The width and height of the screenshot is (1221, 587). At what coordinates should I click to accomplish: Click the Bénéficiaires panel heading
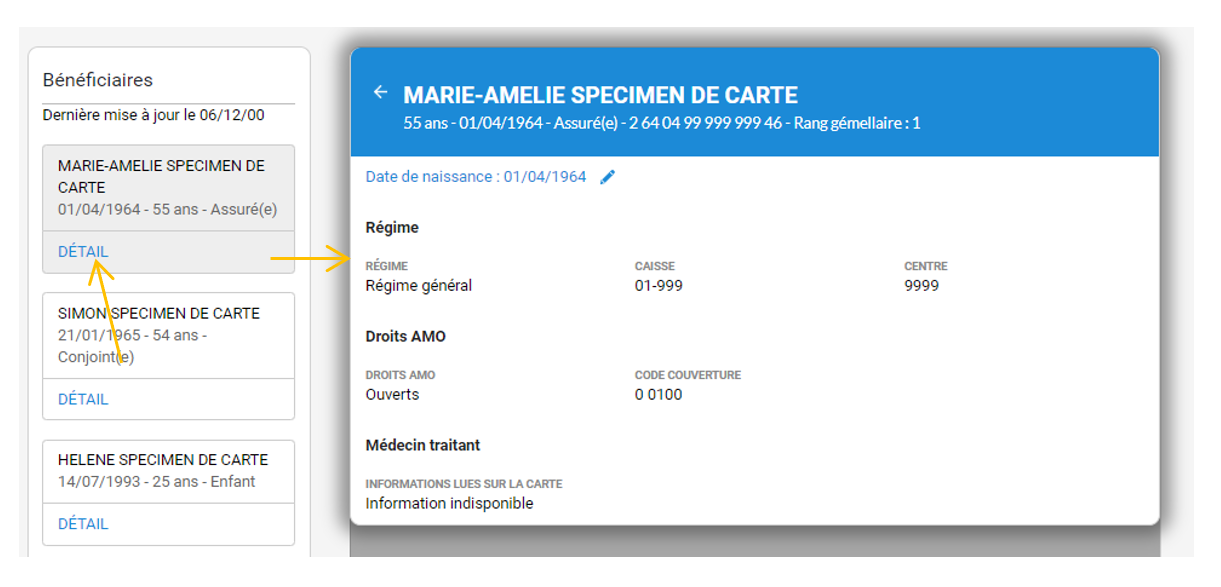coord(97,80)
